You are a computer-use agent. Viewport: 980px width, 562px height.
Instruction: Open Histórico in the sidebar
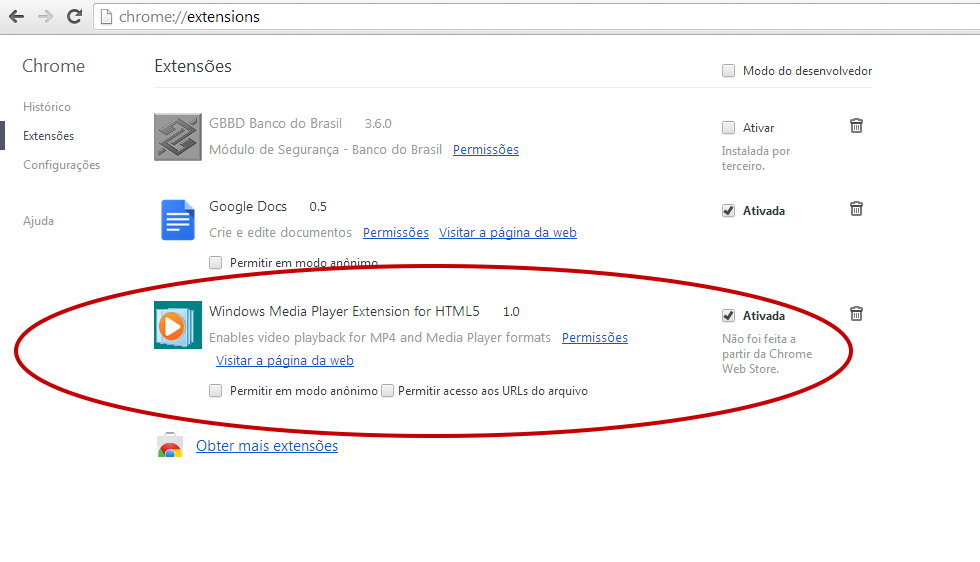coord(47,107)
